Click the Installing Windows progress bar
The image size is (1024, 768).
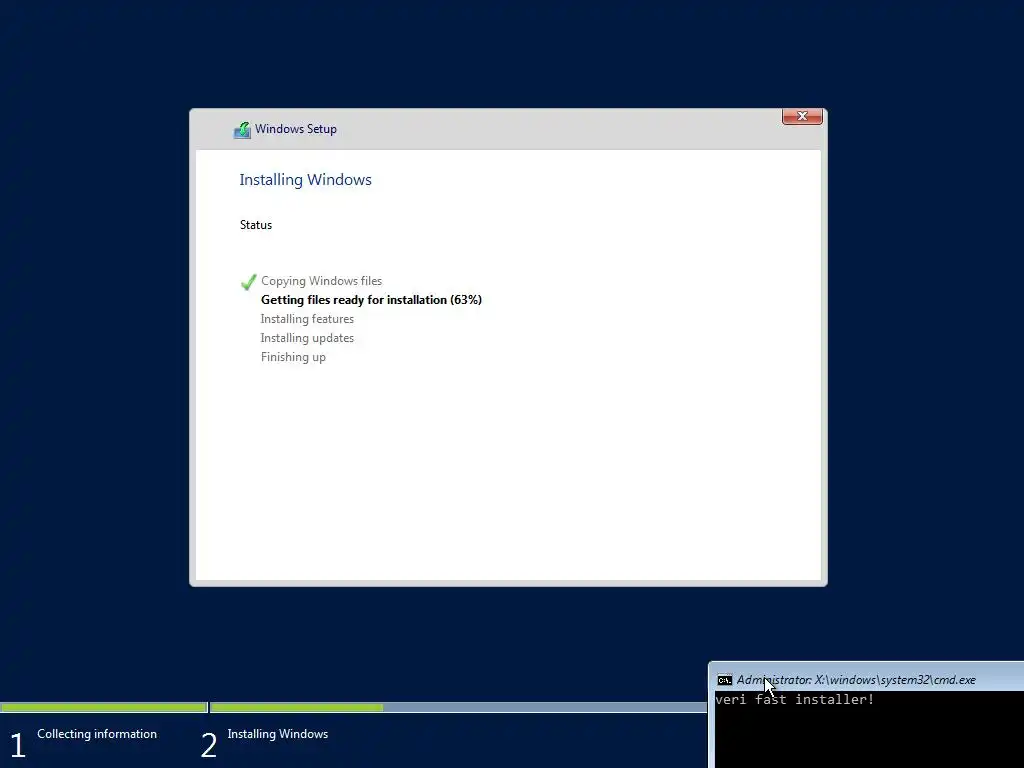click(x=458, y=707)
